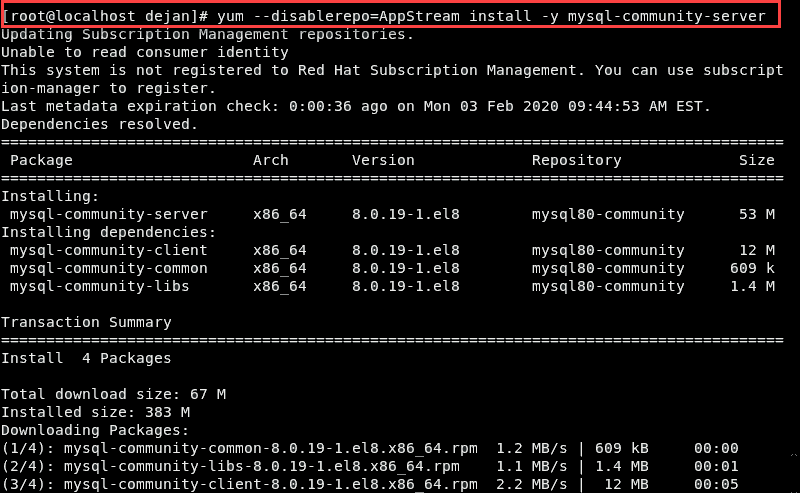
Task: Click 'mysql-community-client' package name in table
Action: pos(109,250)
